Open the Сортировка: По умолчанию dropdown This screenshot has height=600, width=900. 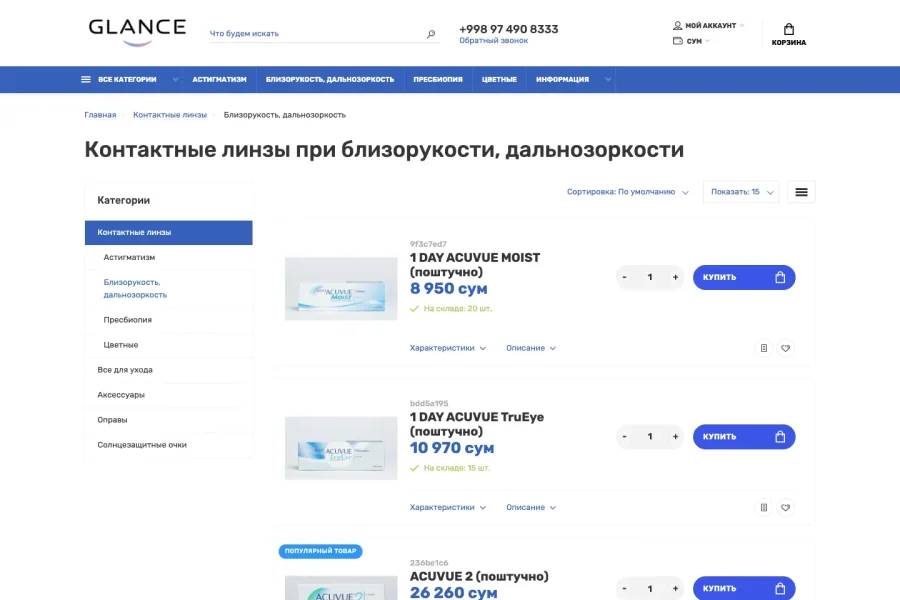(627, 192)
